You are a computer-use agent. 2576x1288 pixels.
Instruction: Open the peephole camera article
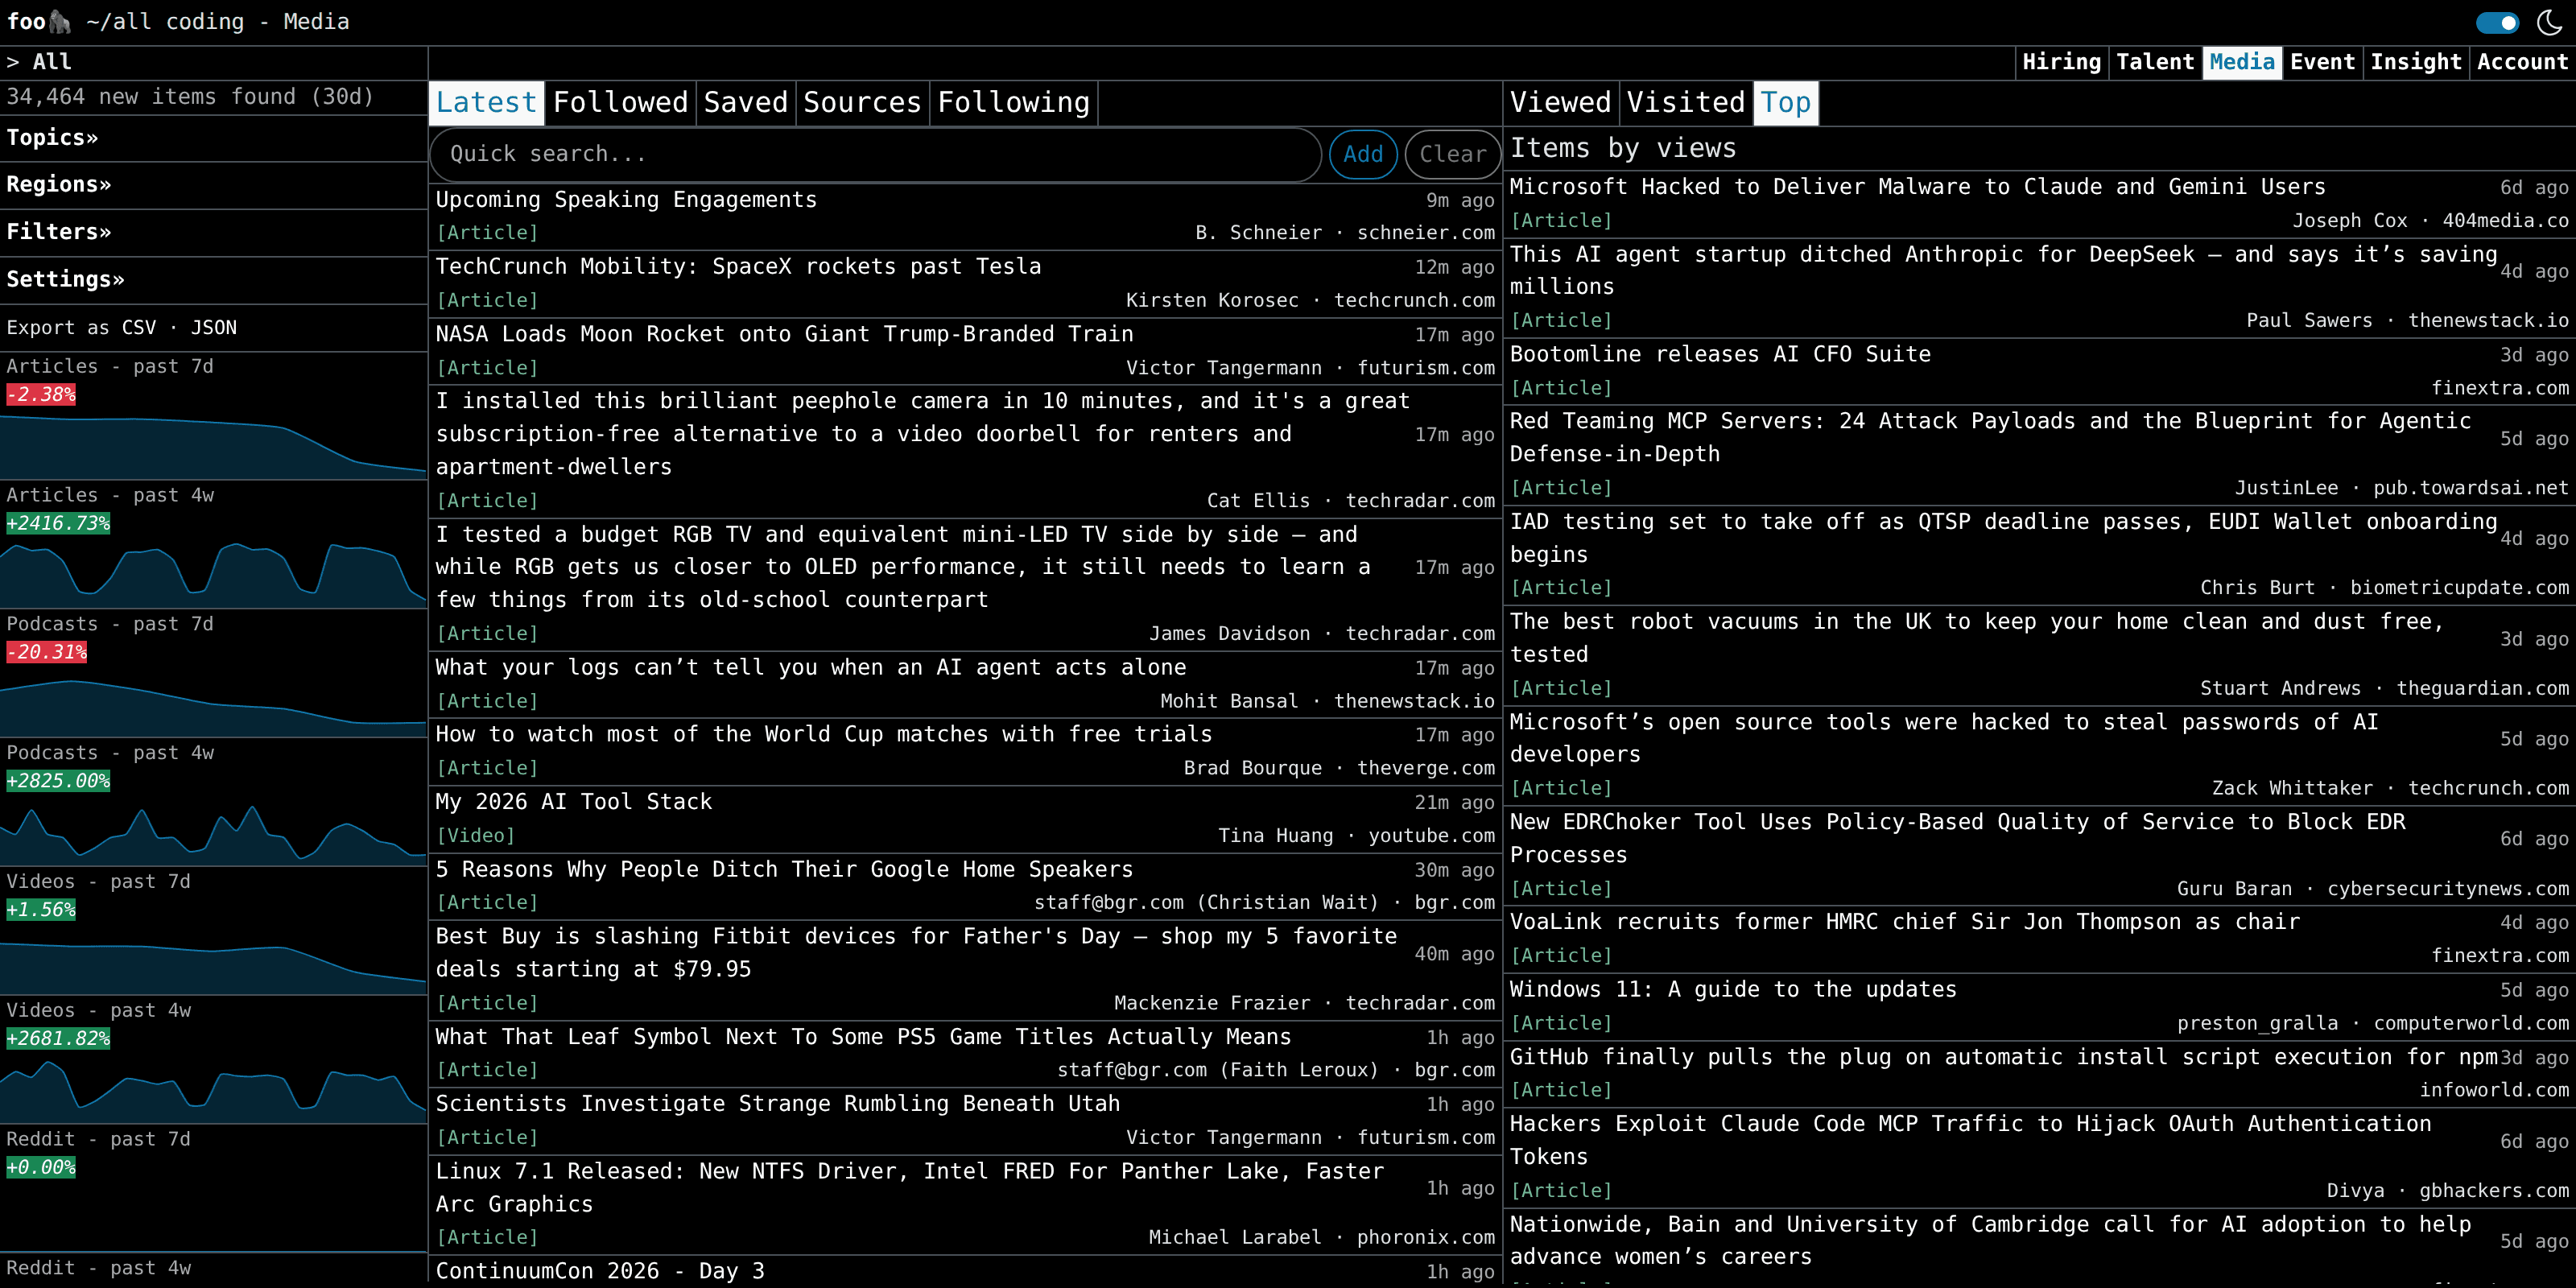922,434
